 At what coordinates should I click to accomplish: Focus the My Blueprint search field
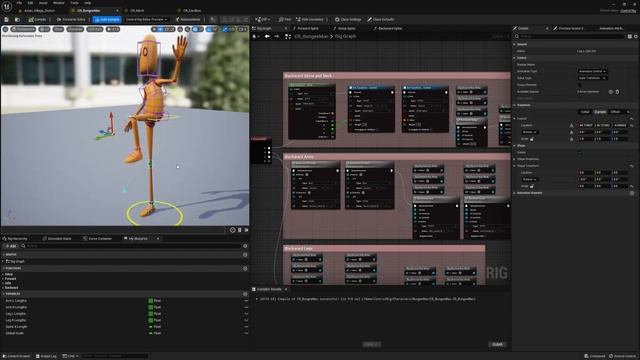tap(131, 246)
